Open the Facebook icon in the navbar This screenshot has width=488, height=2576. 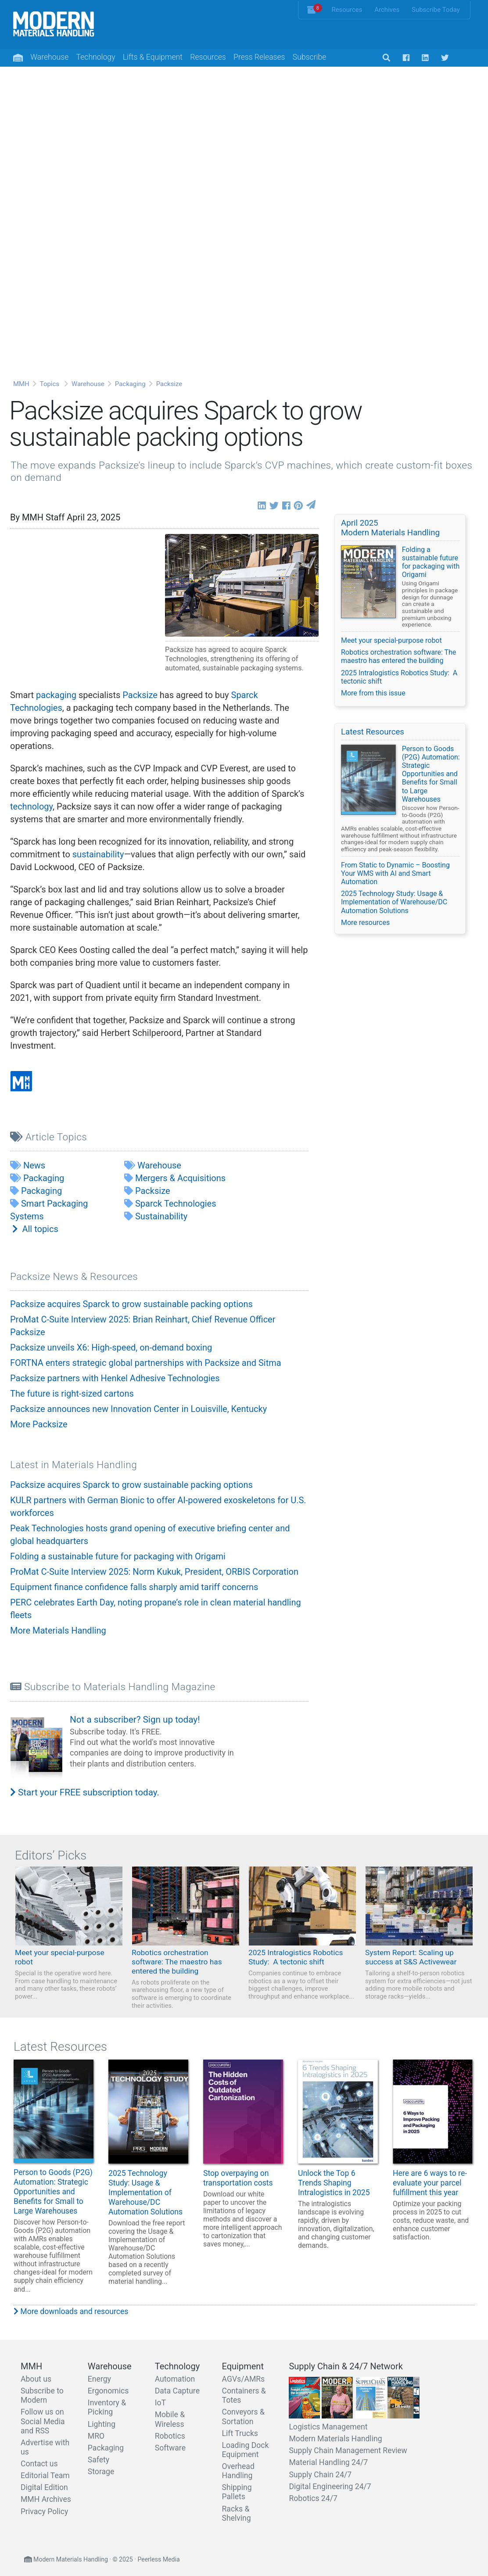point(406,58)
